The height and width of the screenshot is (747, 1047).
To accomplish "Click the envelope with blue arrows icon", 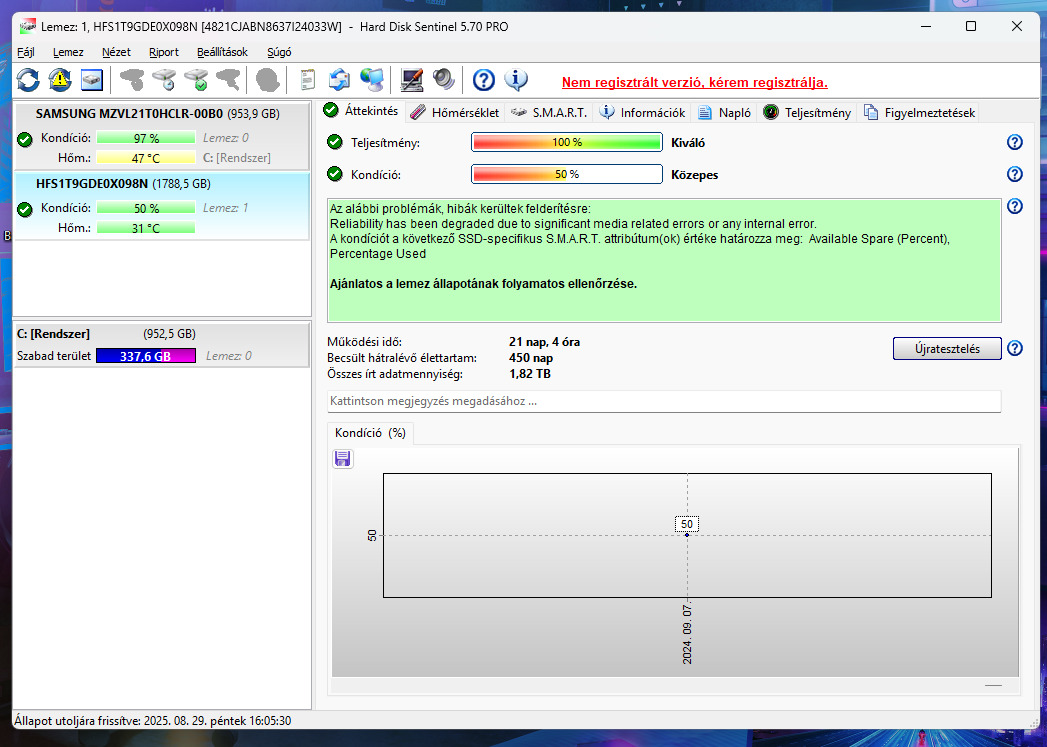I will click(x=339, y=80).
